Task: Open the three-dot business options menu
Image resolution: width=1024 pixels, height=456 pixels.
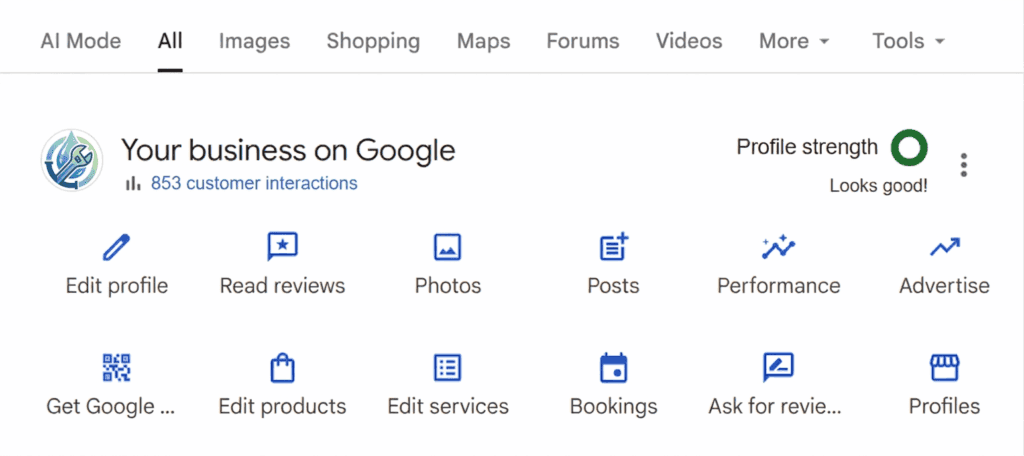Action: (963, 165)
